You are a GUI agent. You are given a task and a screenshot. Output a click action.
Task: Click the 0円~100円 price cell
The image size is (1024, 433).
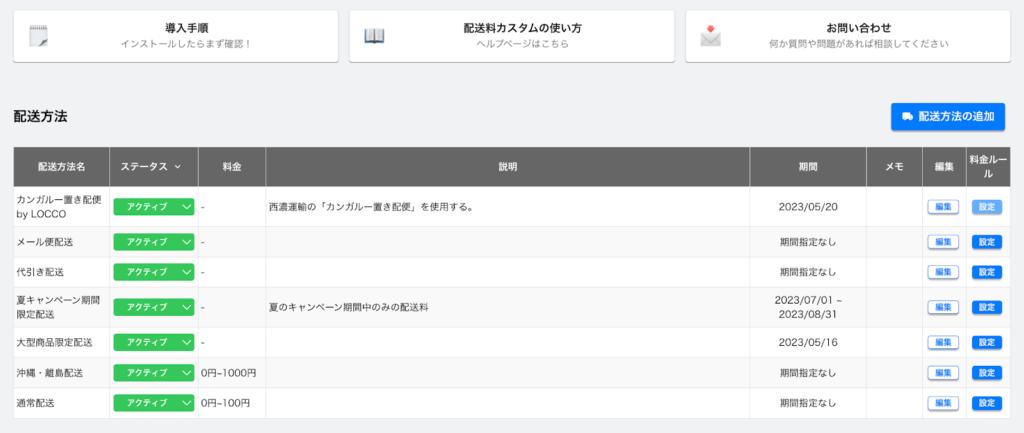232,403
